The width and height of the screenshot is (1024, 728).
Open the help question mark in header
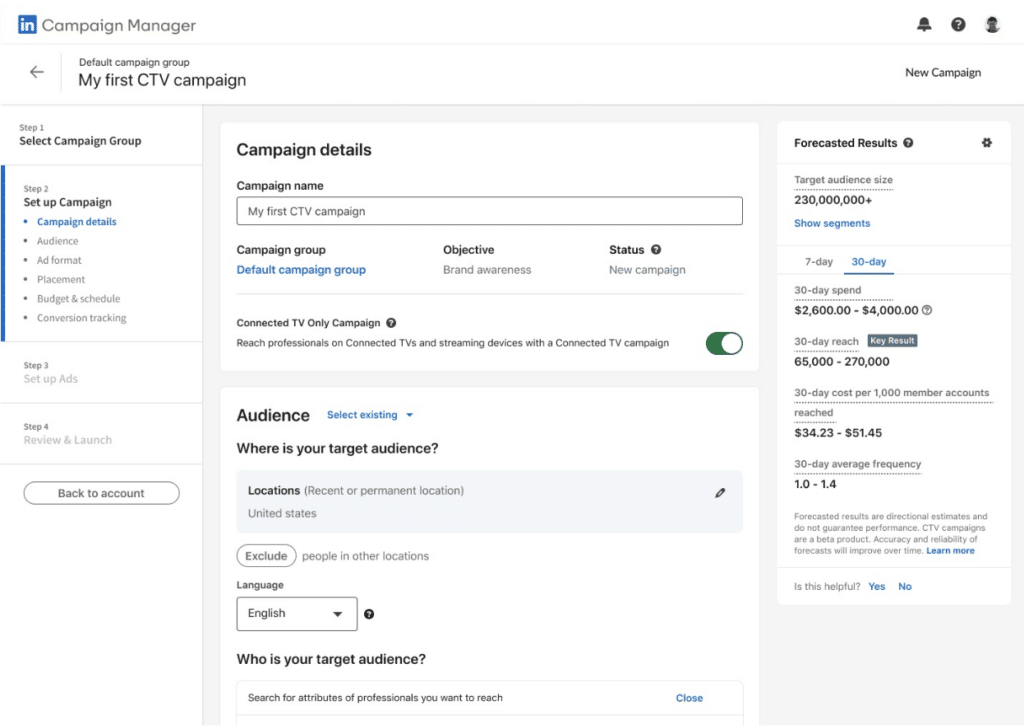click(x=958, y=25)
